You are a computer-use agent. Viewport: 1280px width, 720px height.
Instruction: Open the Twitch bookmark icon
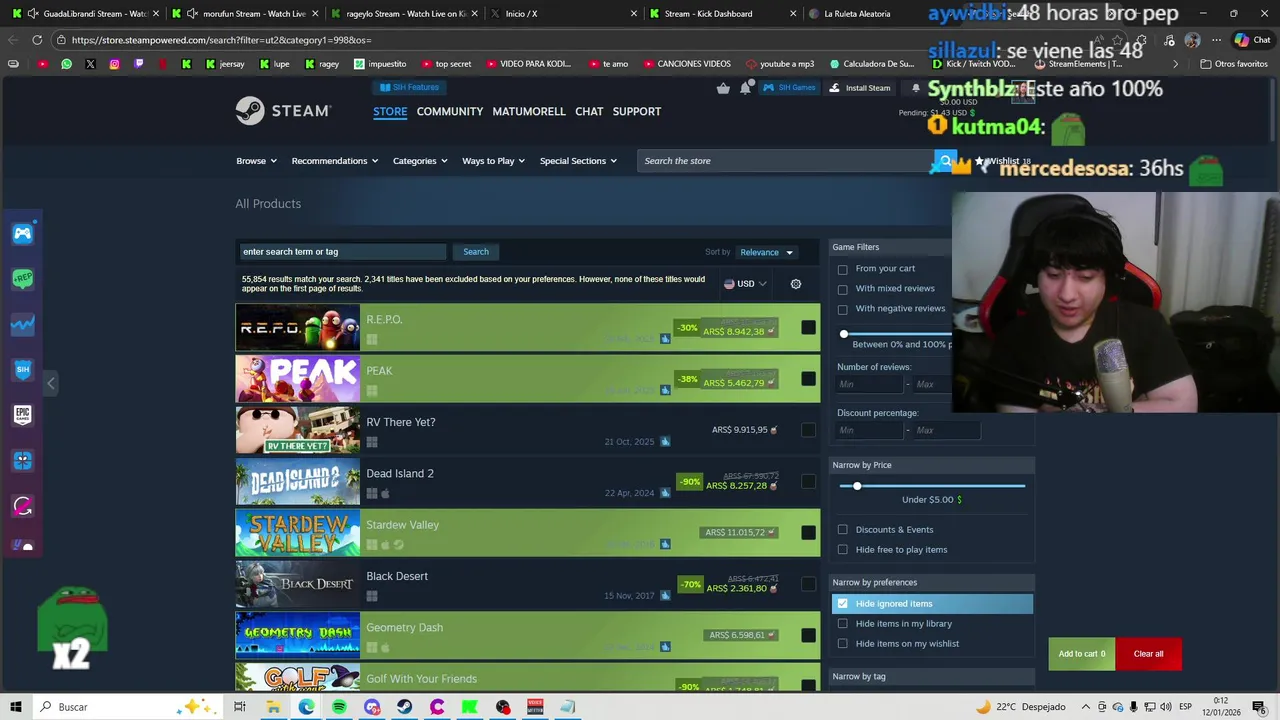138,64
